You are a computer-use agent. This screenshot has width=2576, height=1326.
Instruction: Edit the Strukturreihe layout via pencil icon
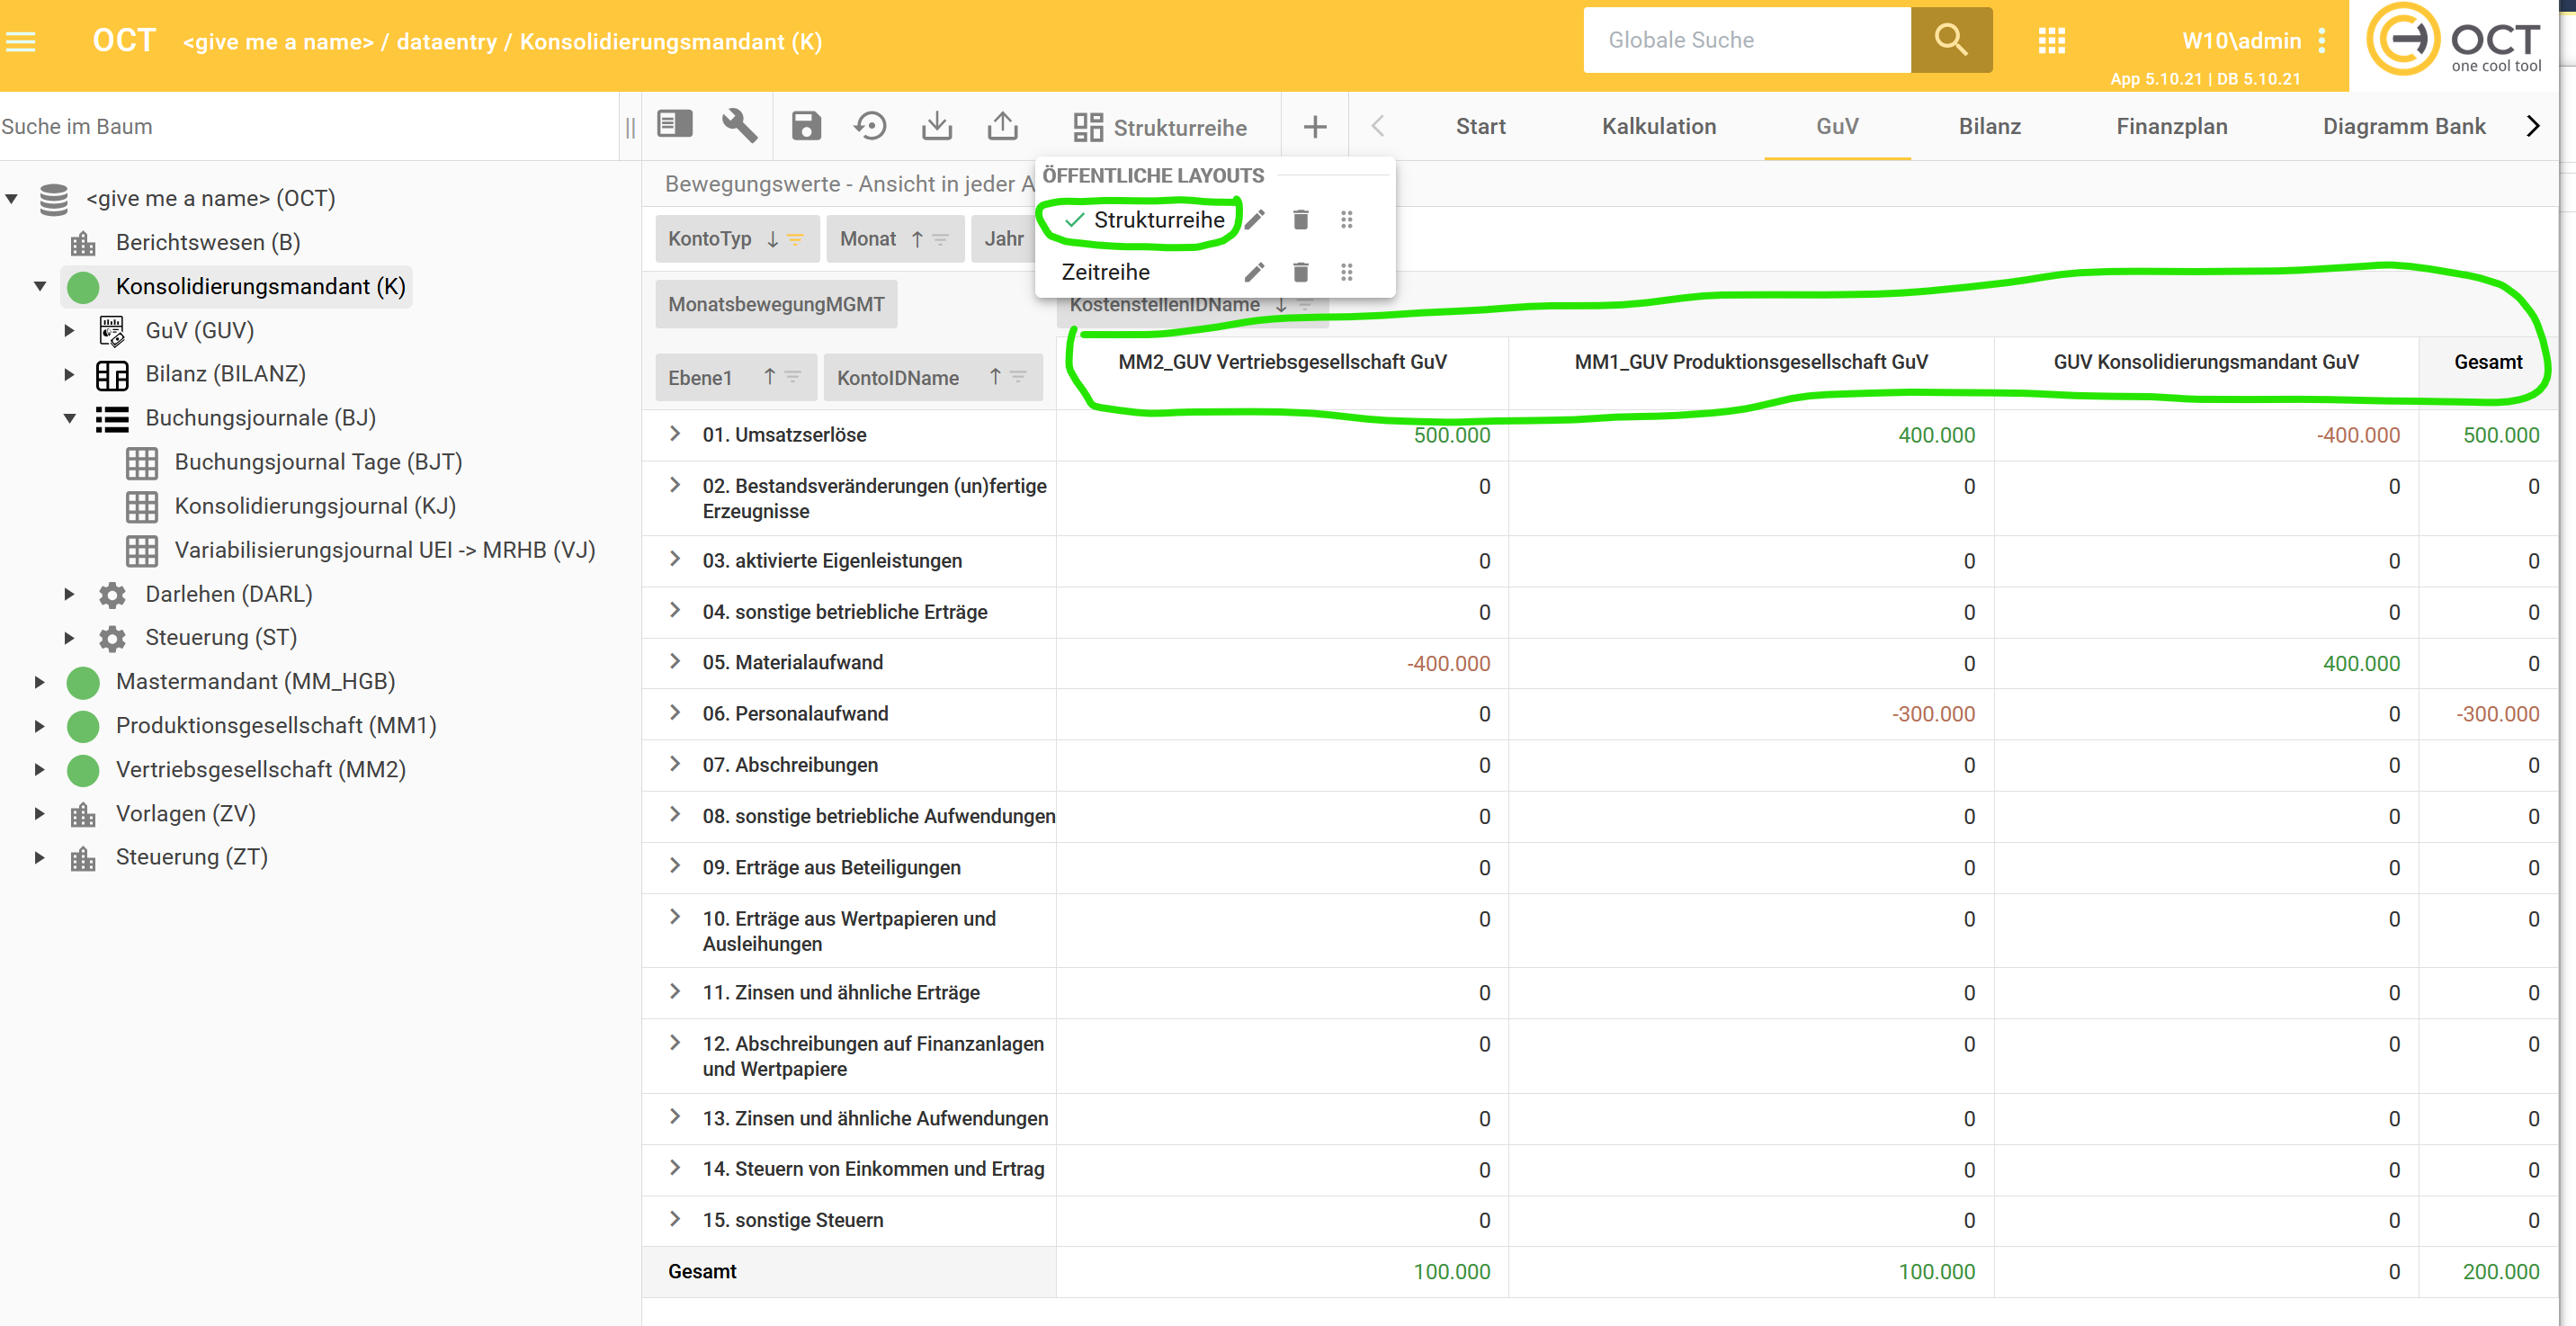[1255, 220]
